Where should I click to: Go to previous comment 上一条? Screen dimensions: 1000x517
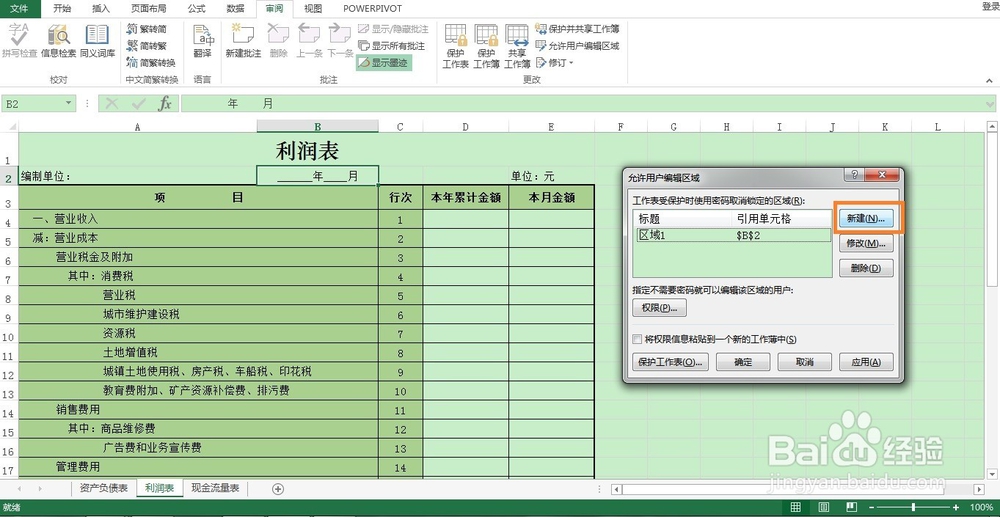[309, 41]
